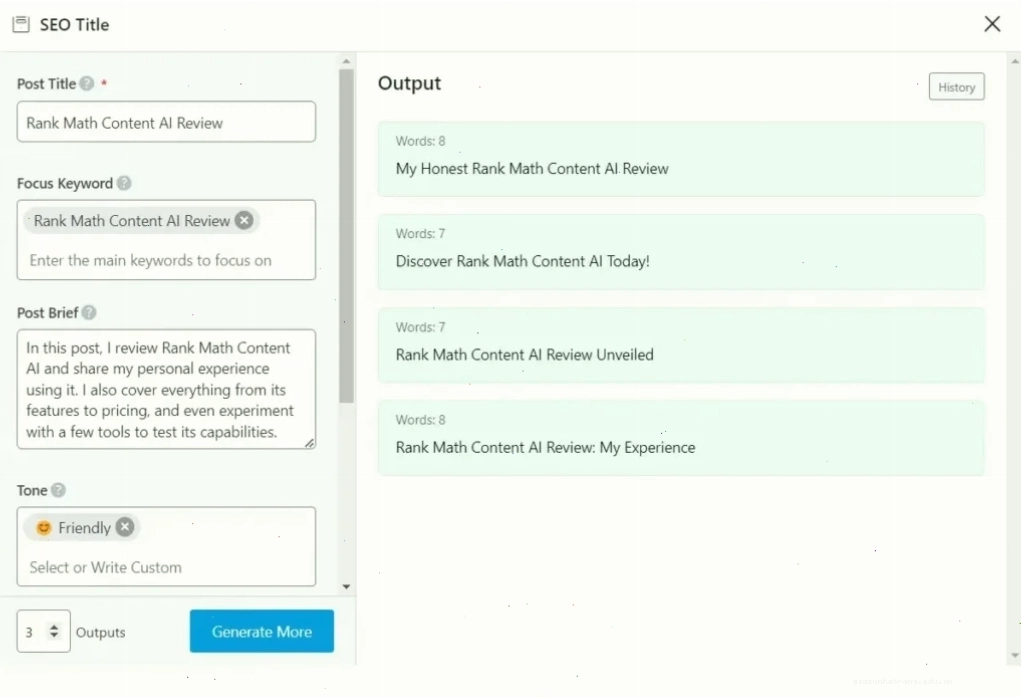Click the output panel scroll down arrow
The width and height of the screenshot is (1021, 698).
click(x=1015, y=656)
